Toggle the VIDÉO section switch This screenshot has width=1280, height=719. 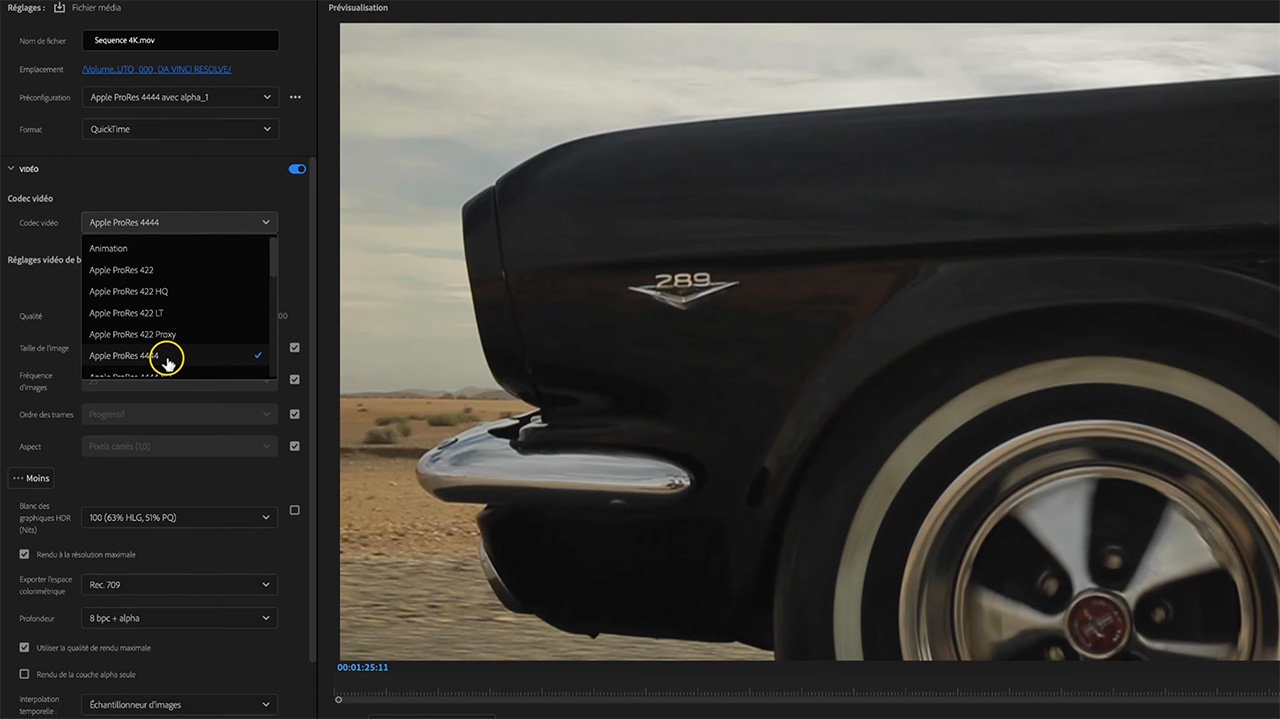point(297,169)
